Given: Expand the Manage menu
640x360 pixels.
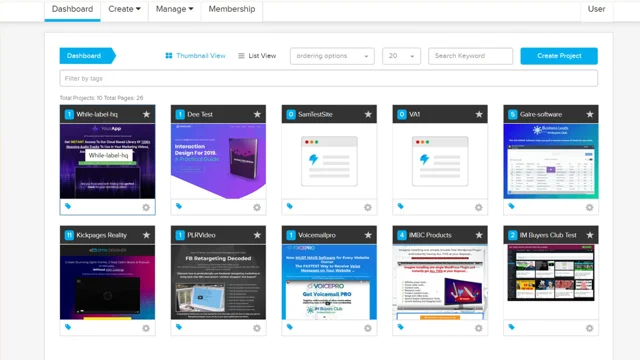Looking at the screenshot, I should coord(174,9).
